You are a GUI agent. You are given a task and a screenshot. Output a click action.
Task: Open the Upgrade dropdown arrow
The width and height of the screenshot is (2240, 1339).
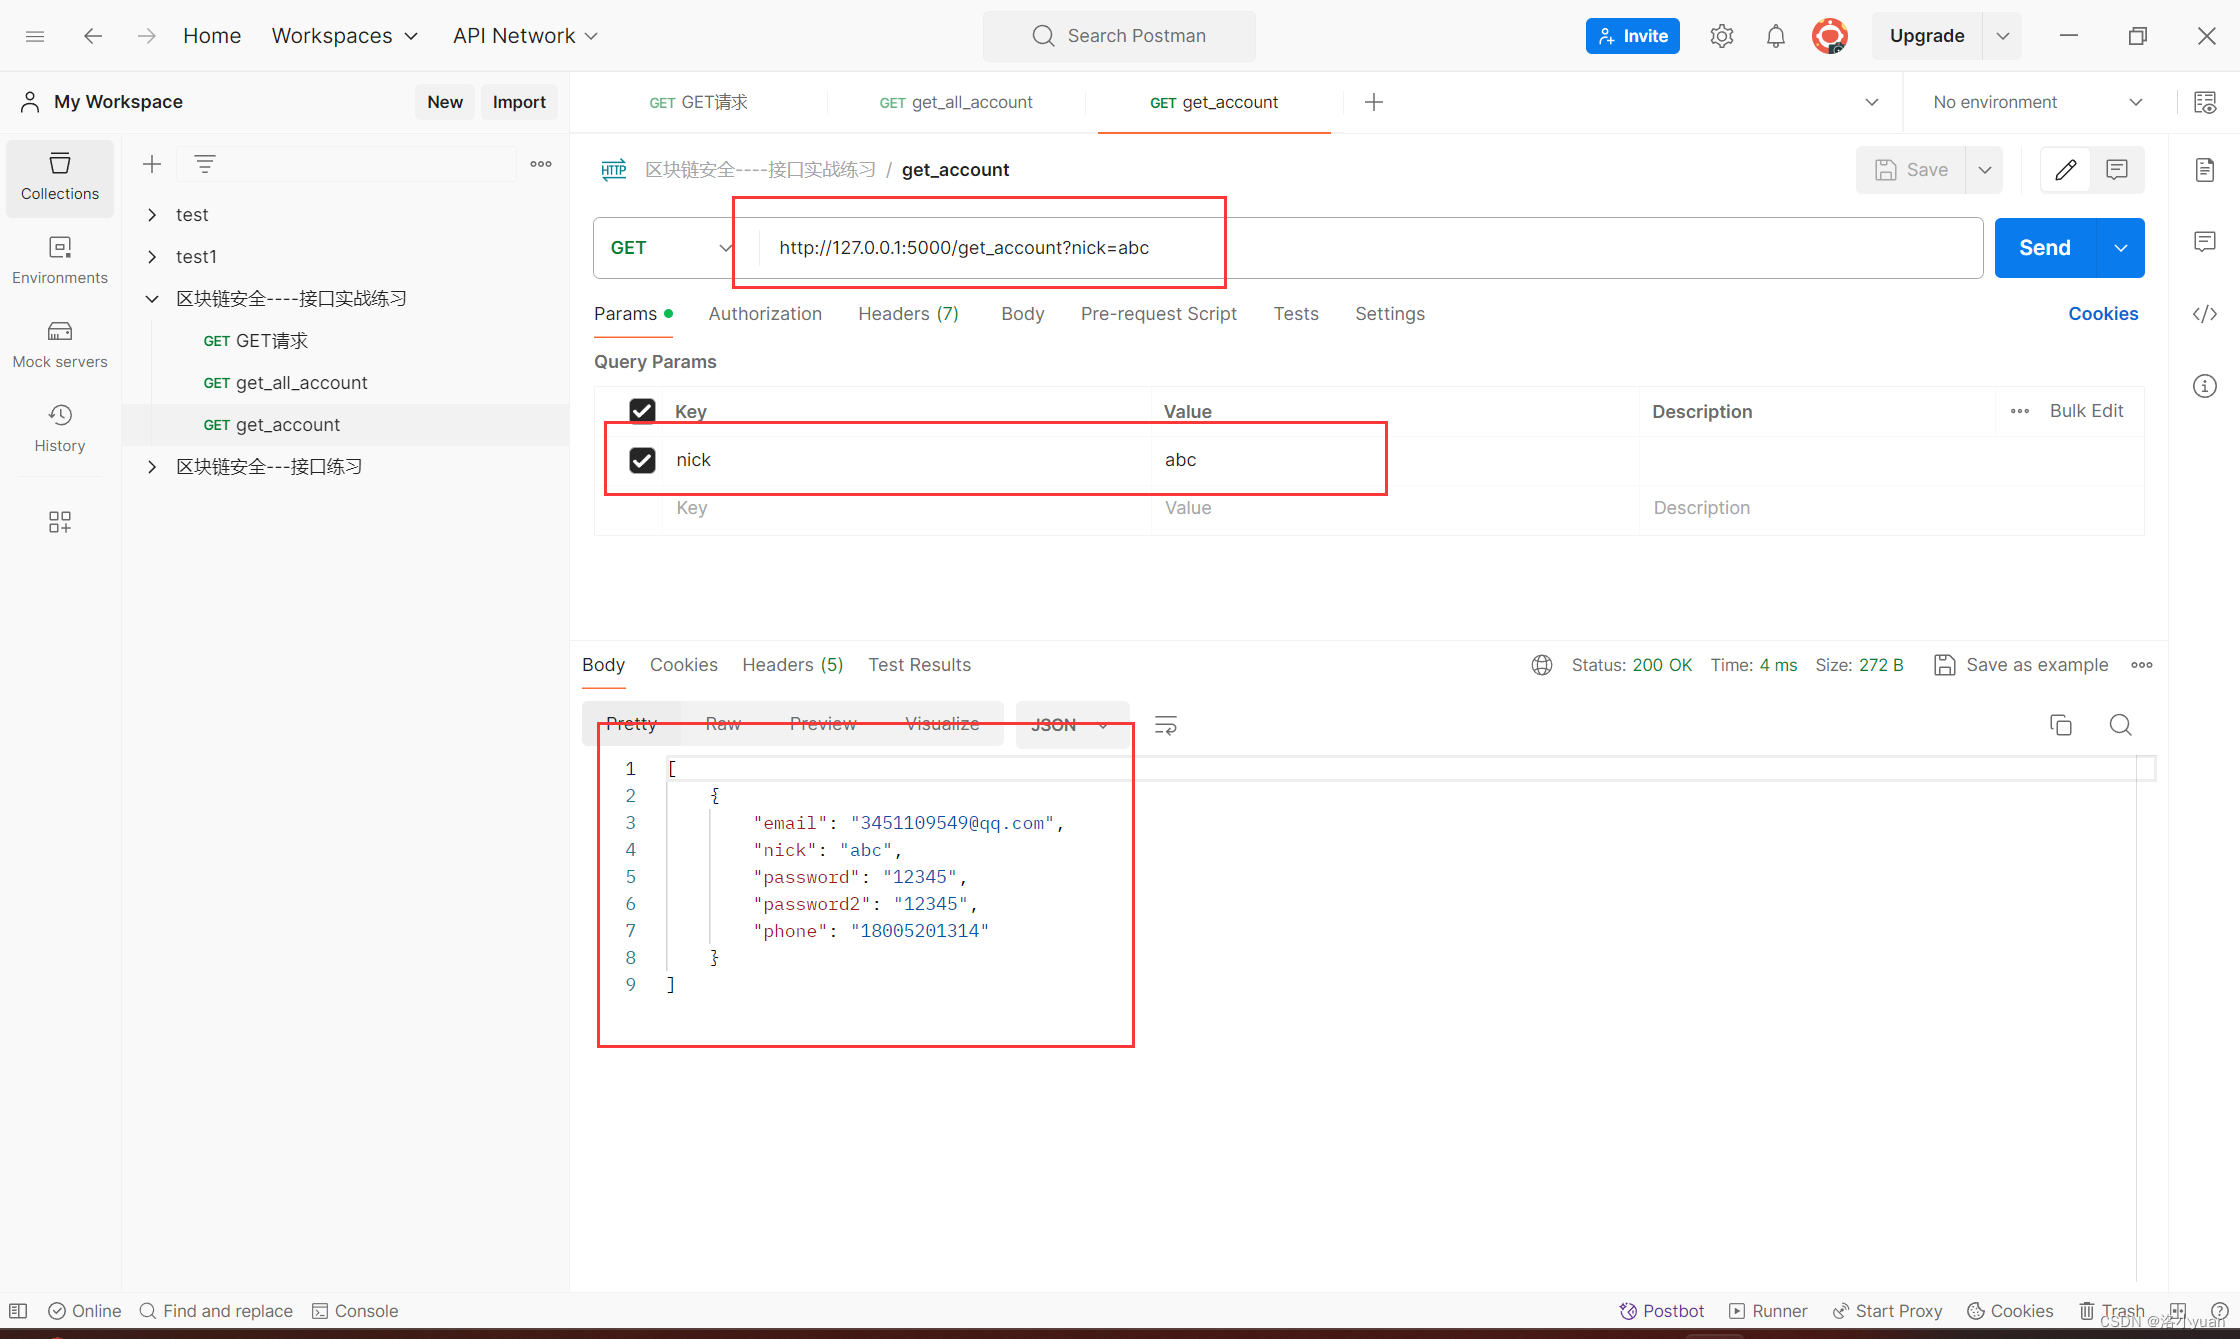tap(2003, 36)
